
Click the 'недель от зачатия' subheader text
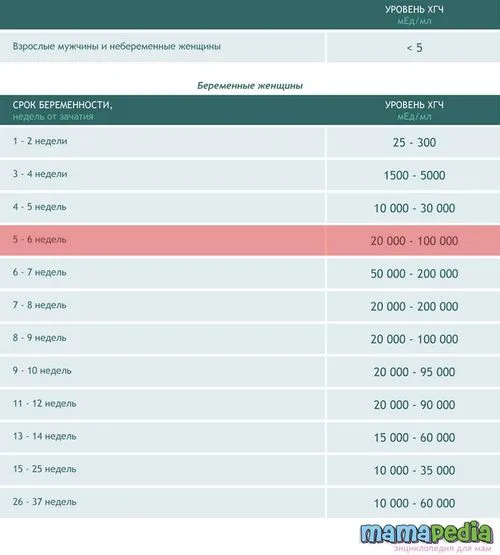tap(53, 116)
